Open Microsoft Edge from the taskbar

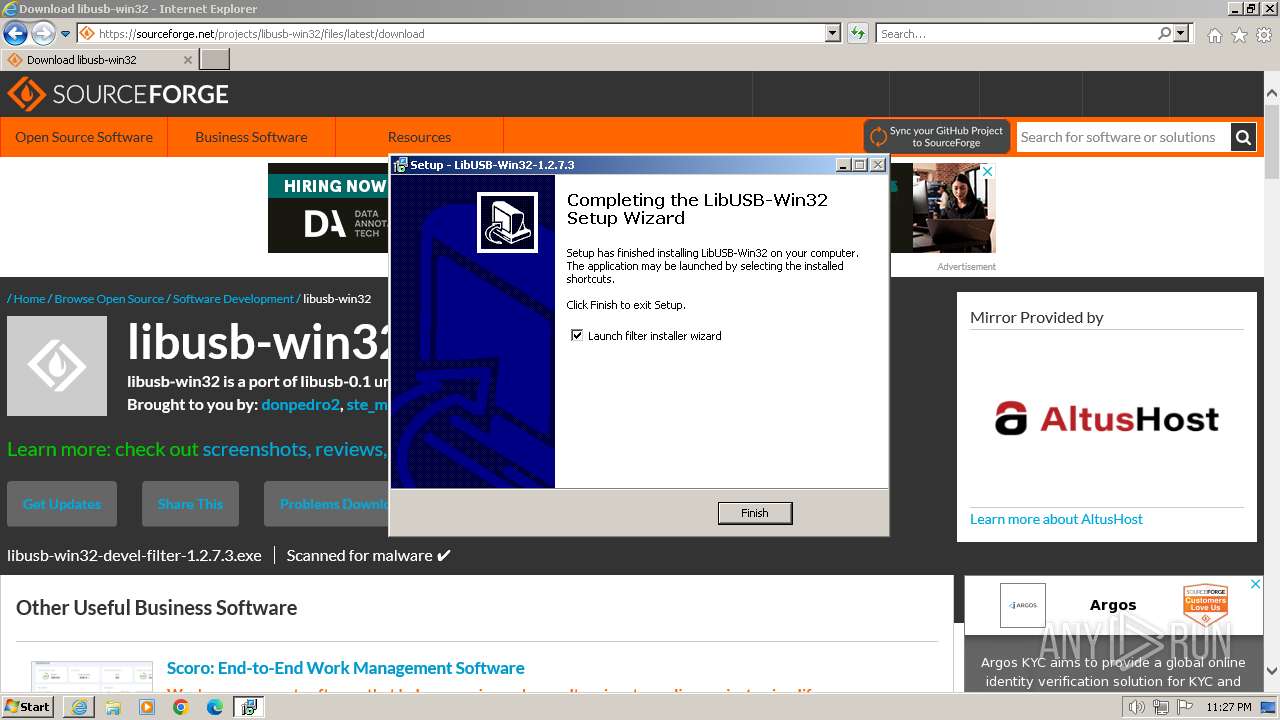pos(215,707)
